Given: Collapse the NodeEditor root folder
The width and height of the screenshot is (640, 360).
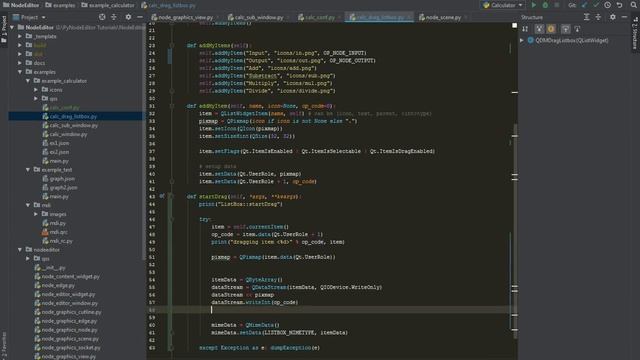Looking at the screenshot, I should pos(12,27).
